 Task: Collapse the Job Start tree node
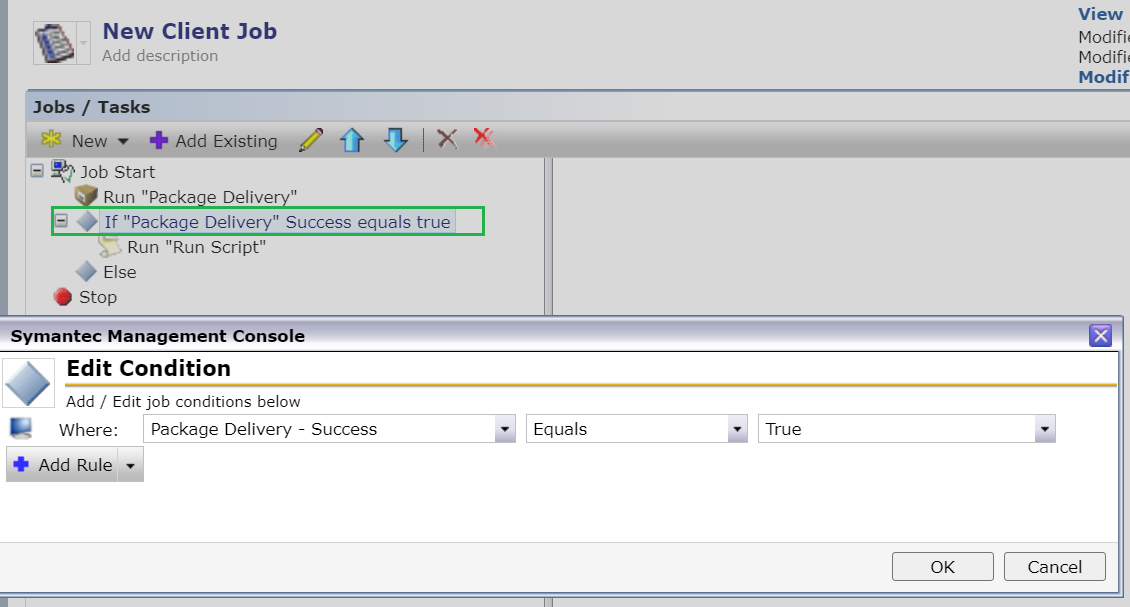click(37, 172)
